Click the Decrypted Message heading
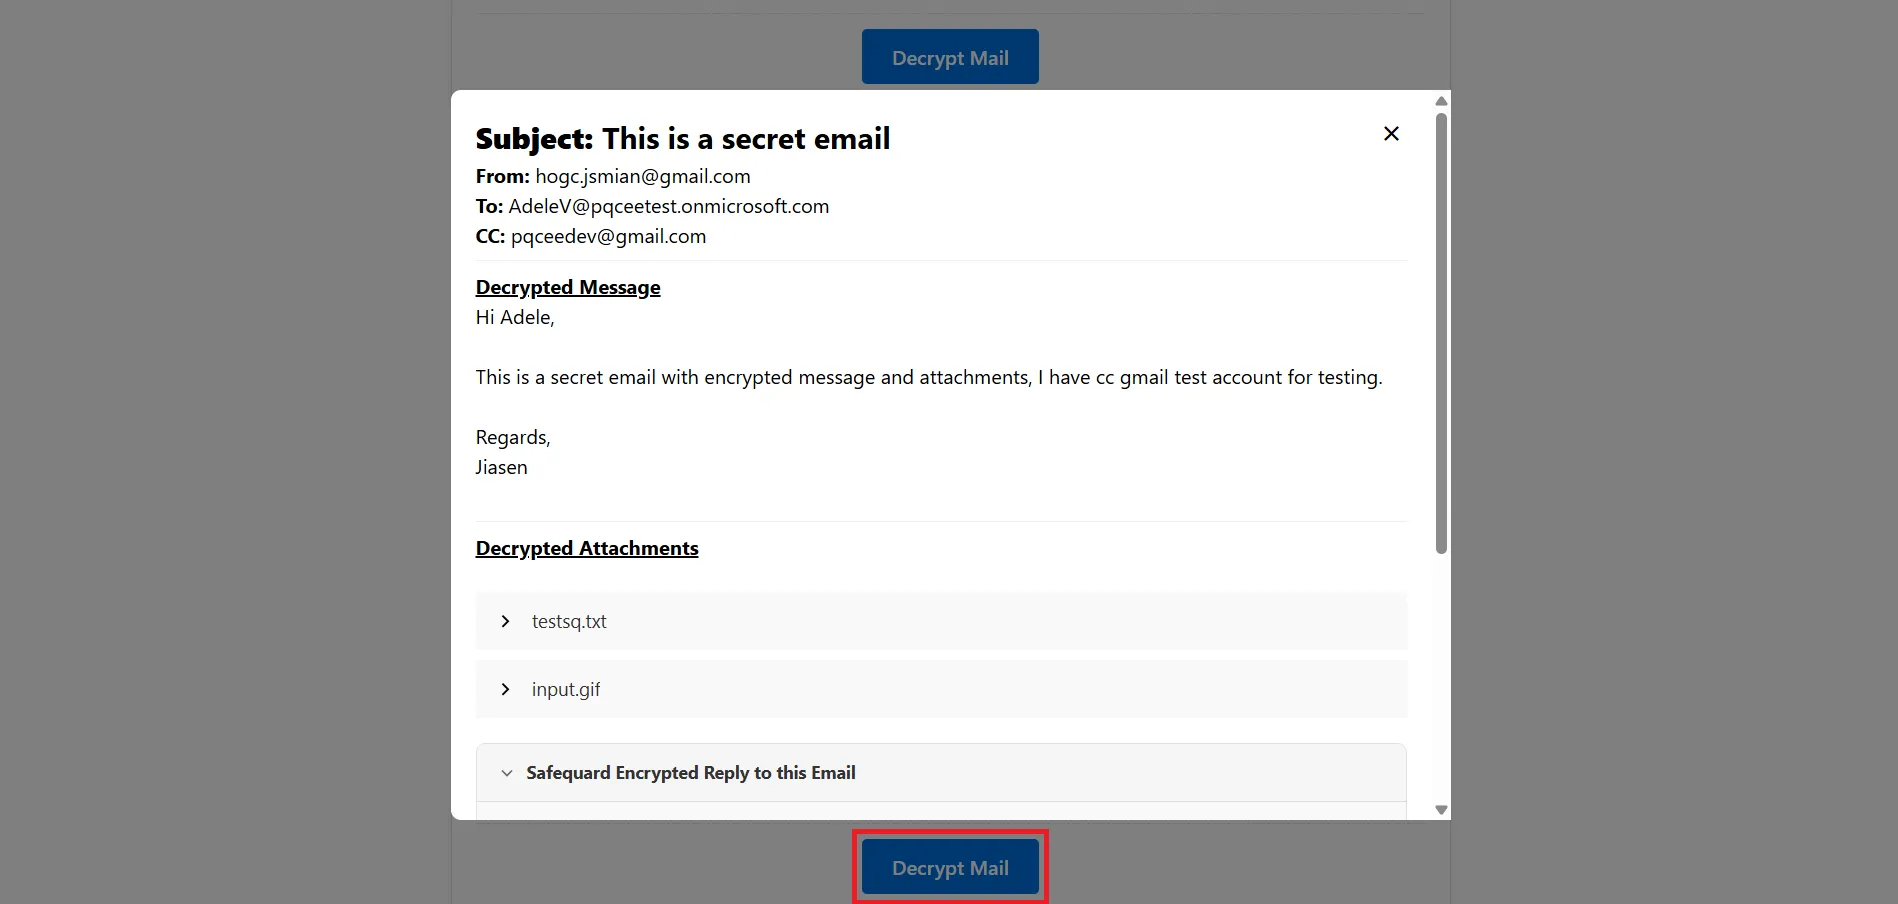Screen dimensions: 1898x904 567,288
